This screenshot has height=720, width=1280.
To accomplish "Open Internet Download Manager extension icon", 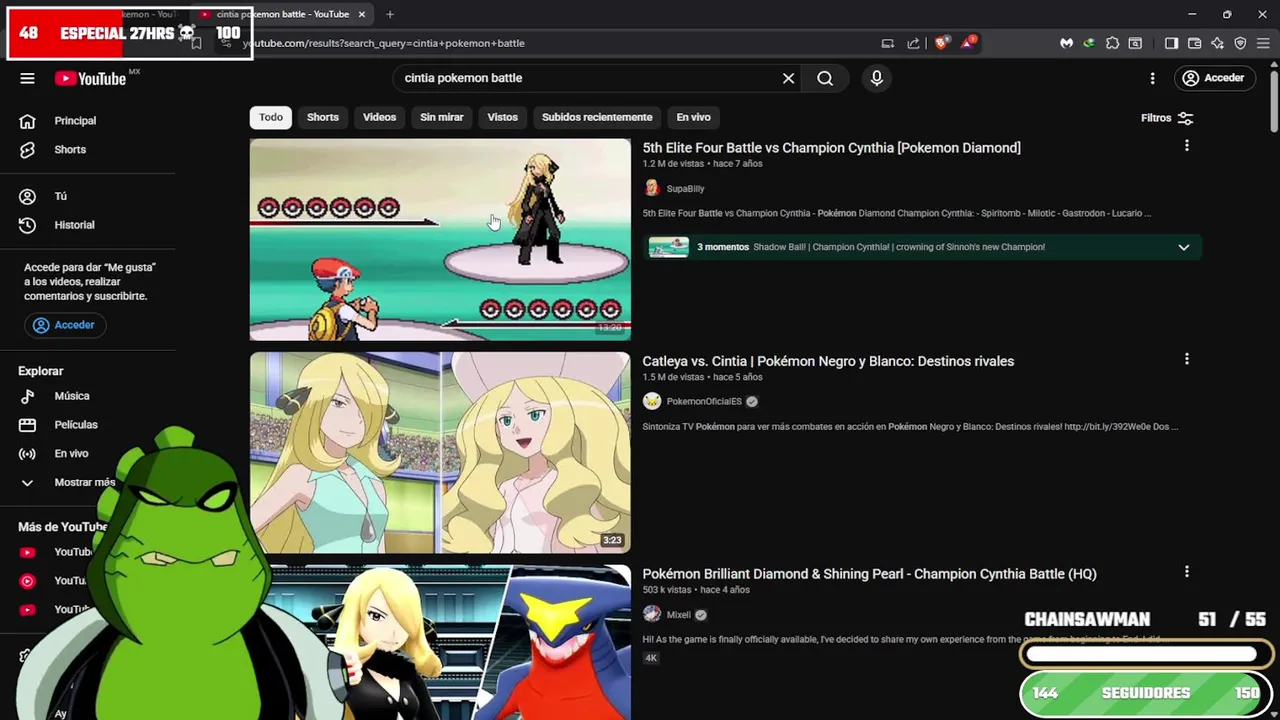I will [1089, 43].
